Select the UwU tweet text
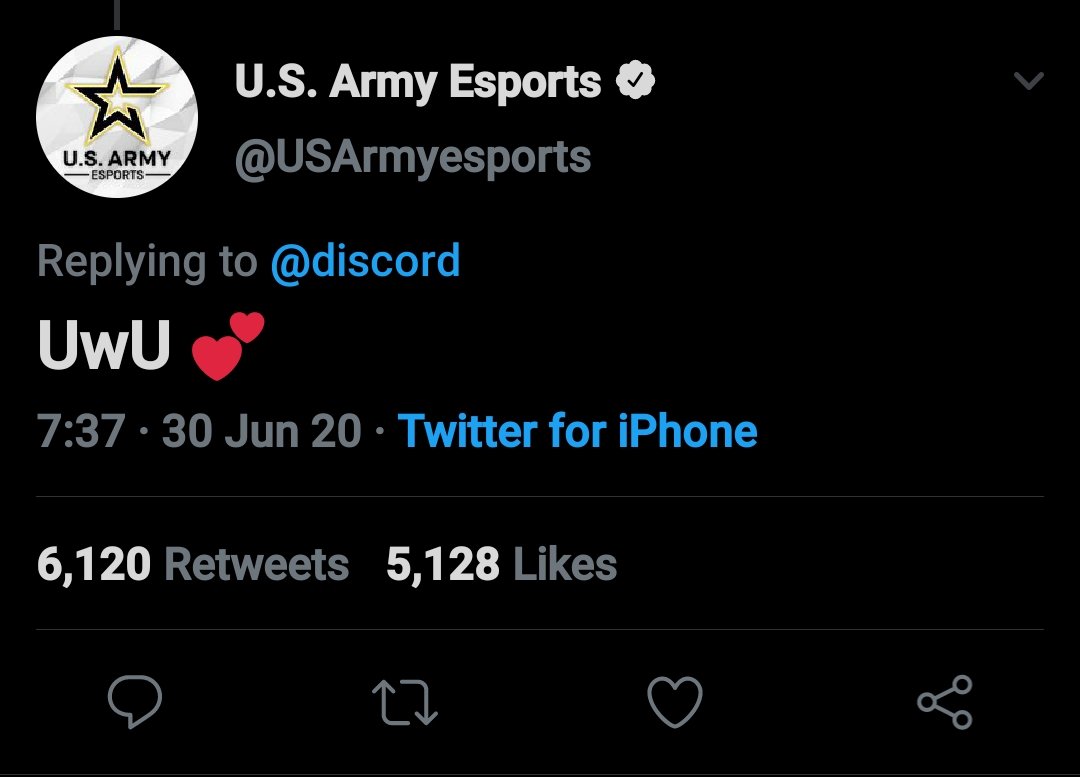 pyautogui.click(x=104, y=346)
